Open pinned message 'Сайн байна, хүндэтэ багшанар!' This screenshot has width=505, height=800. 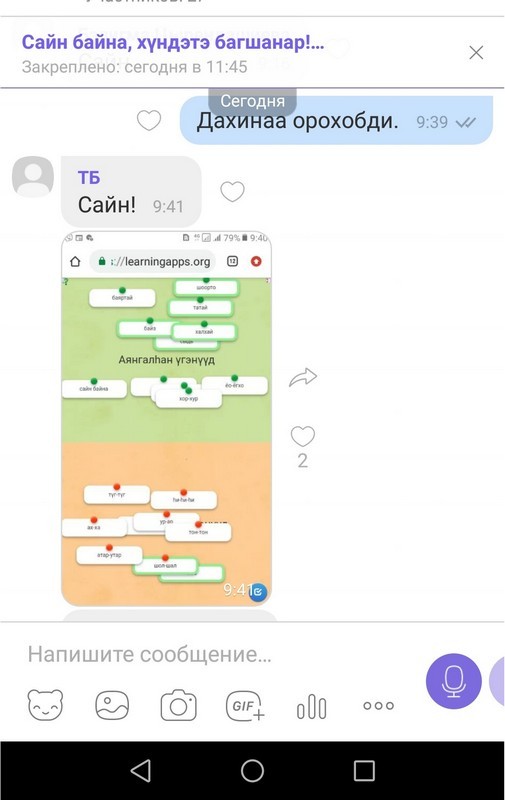[172, 42]
